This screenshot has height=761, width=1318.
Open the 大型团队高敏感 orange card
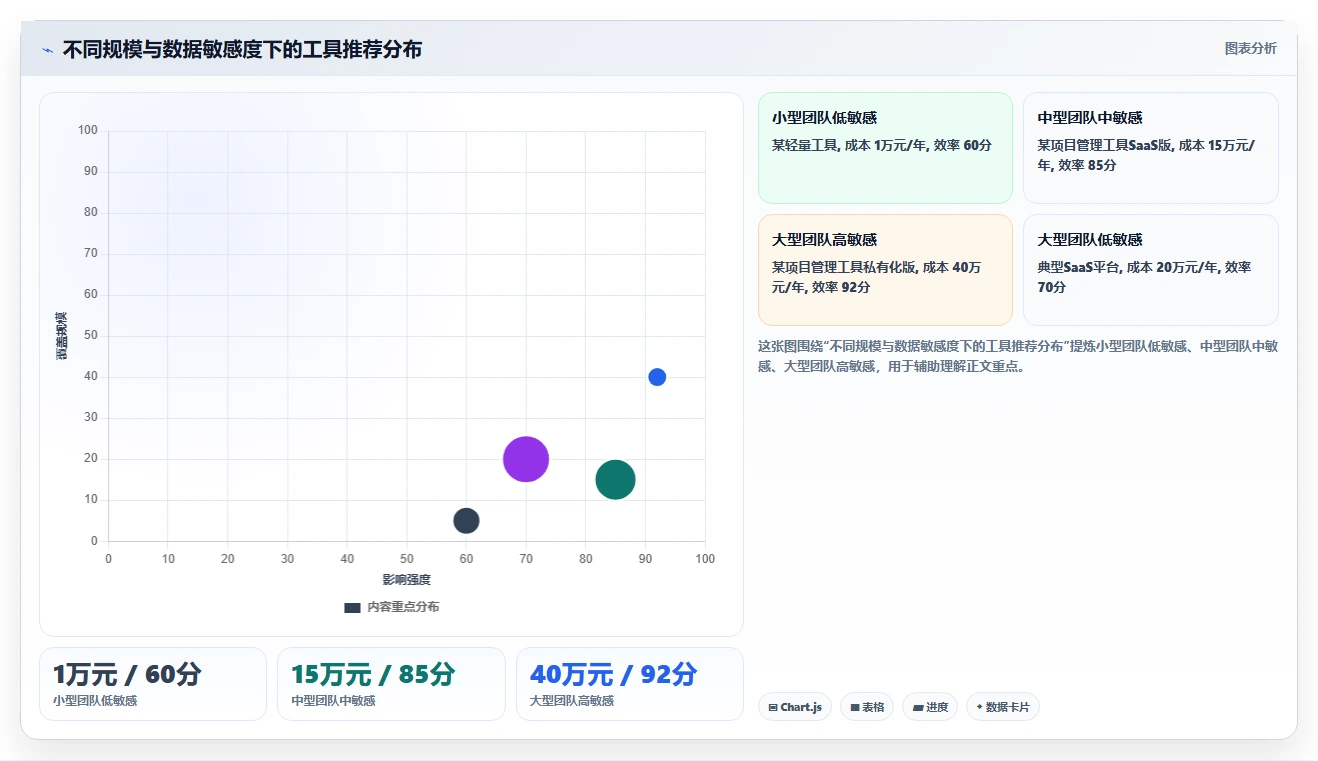tap(885, 270)
